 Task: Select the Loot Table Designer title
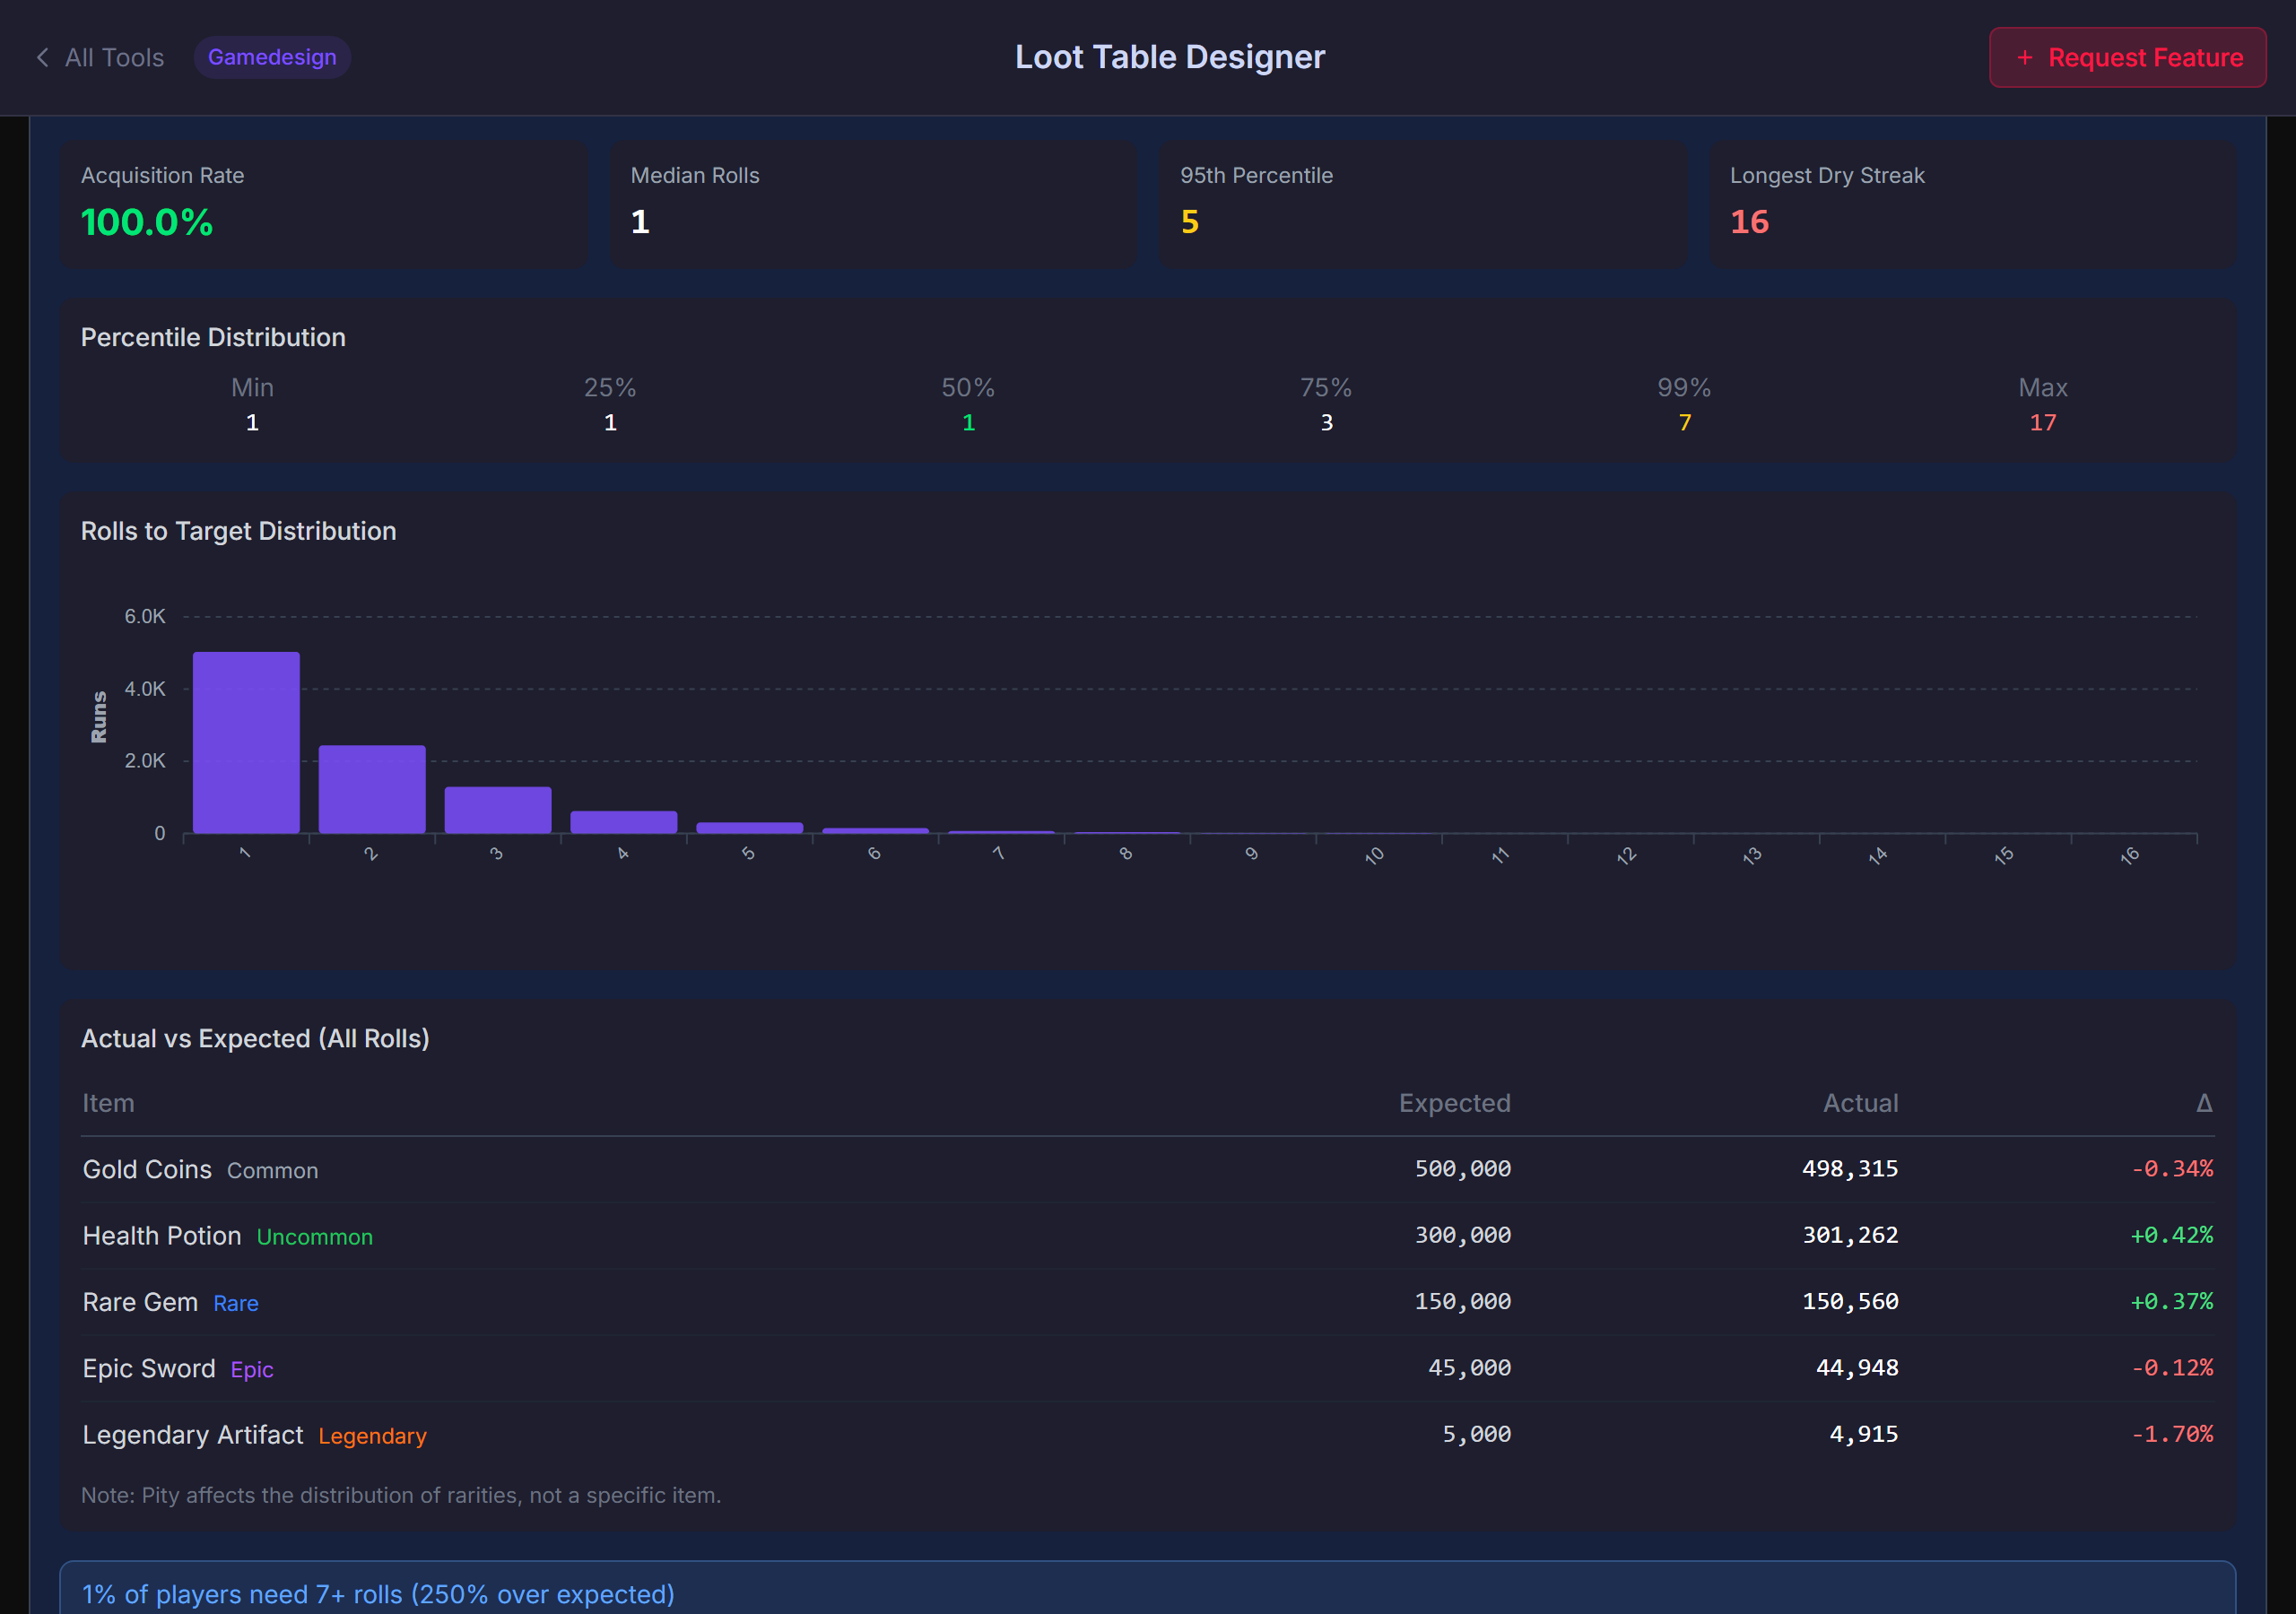1169,57
